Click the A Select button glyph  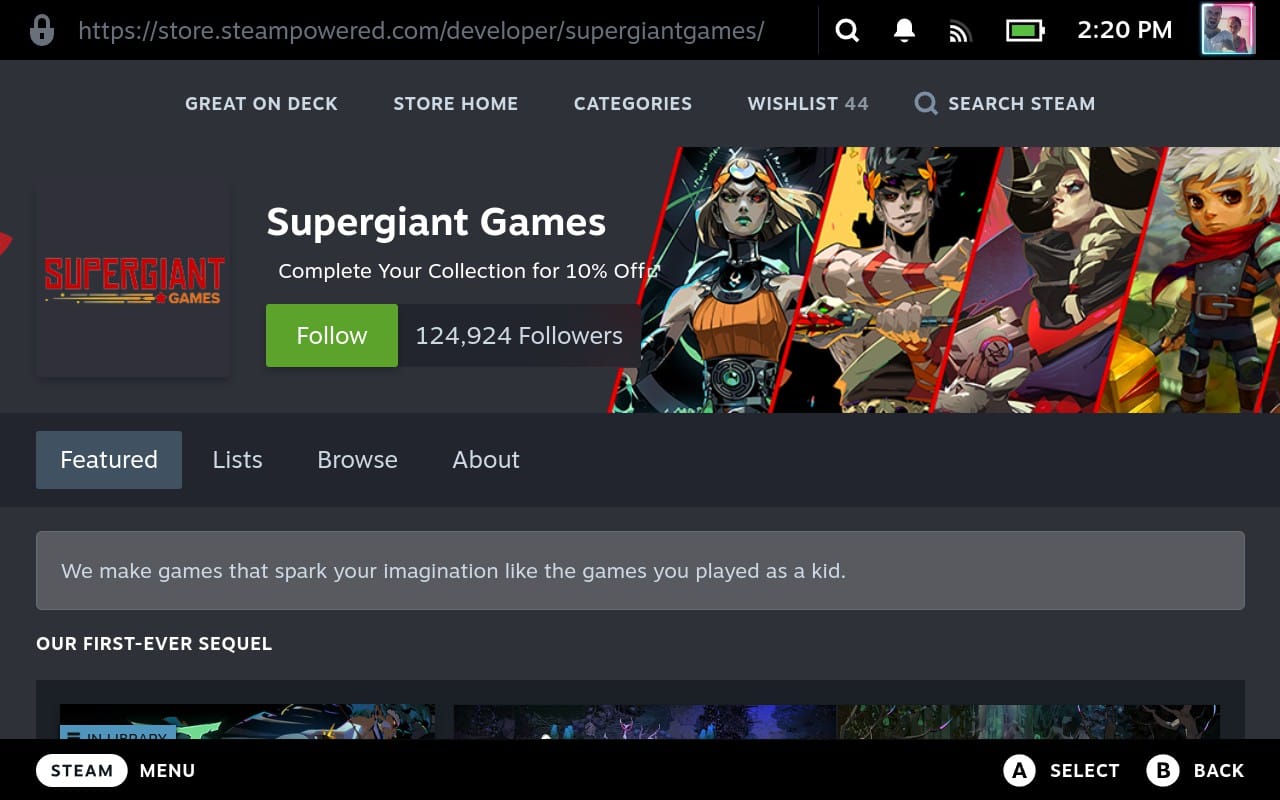pos(1019,770)
